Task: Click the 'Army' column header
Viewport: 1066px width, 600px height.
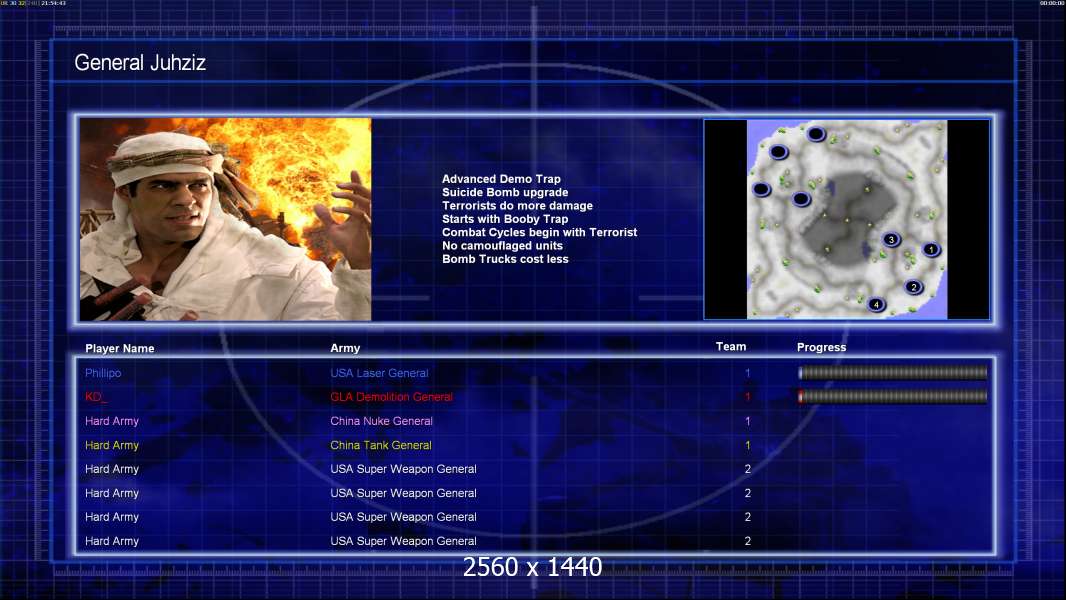Action: (345, 348)
